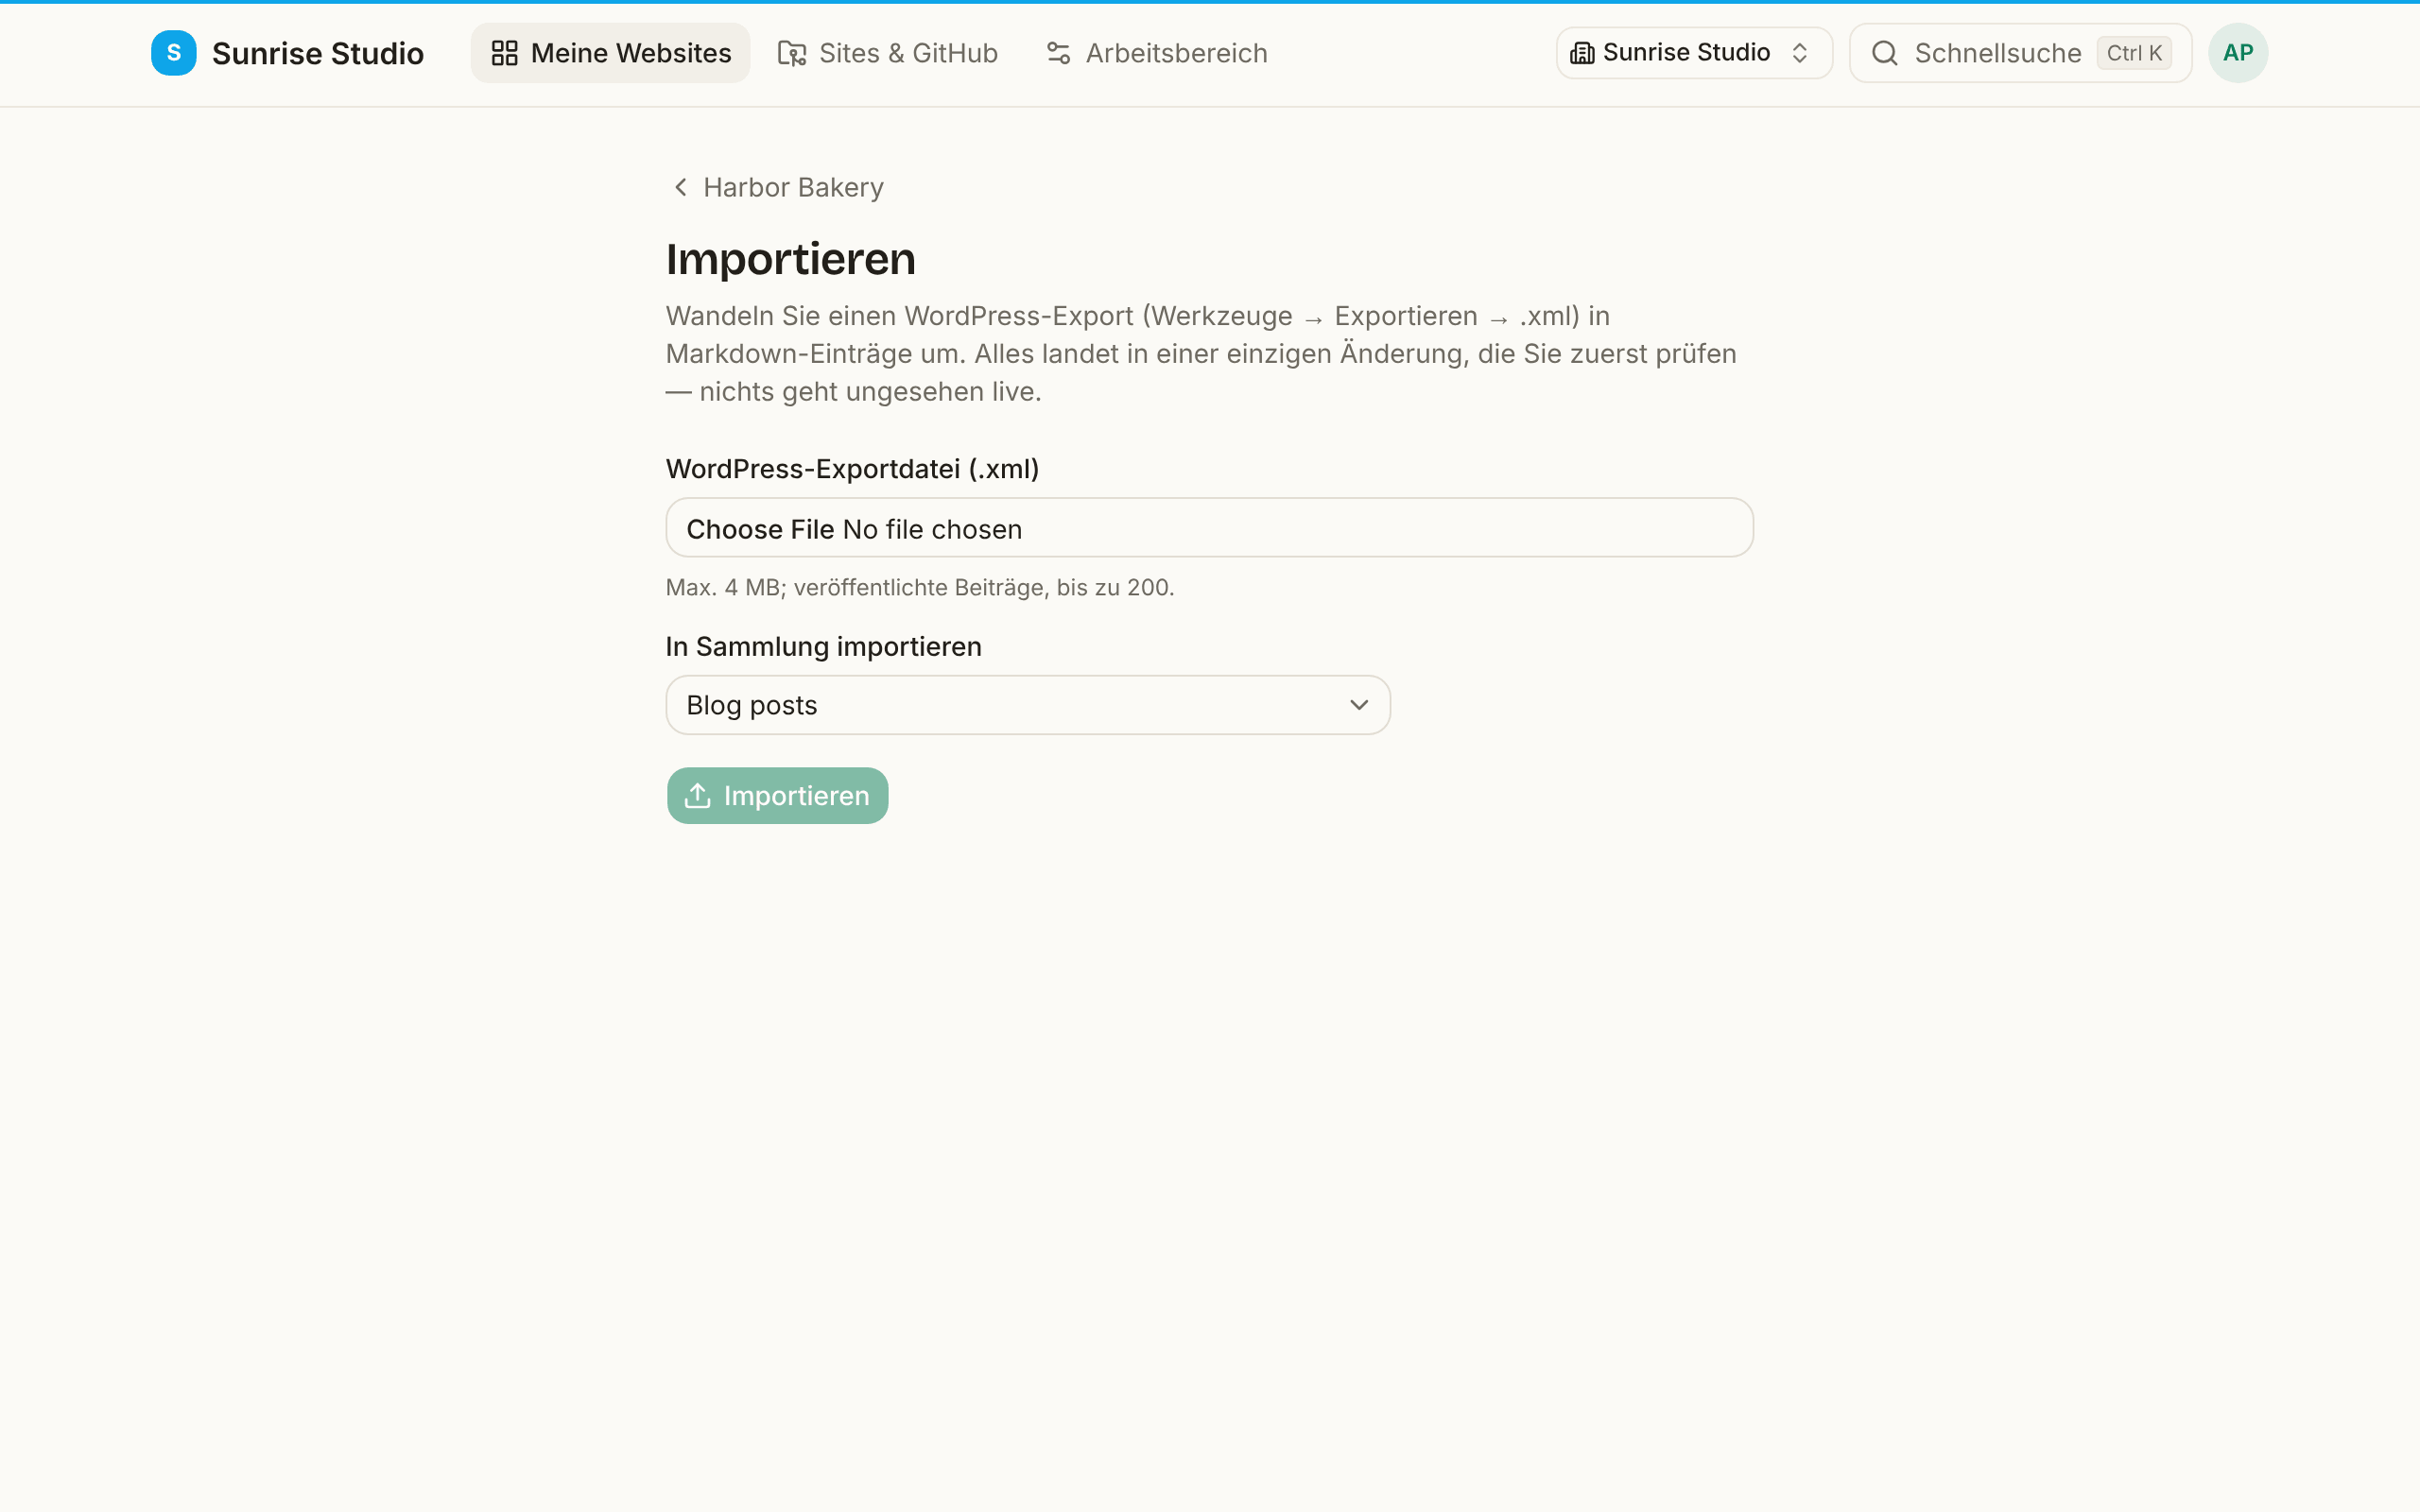Viewport: 2420px width, 1512px height.
Task: Click Choose File for WordPress export
Action: pyautogui.click(x=760, y=529)
